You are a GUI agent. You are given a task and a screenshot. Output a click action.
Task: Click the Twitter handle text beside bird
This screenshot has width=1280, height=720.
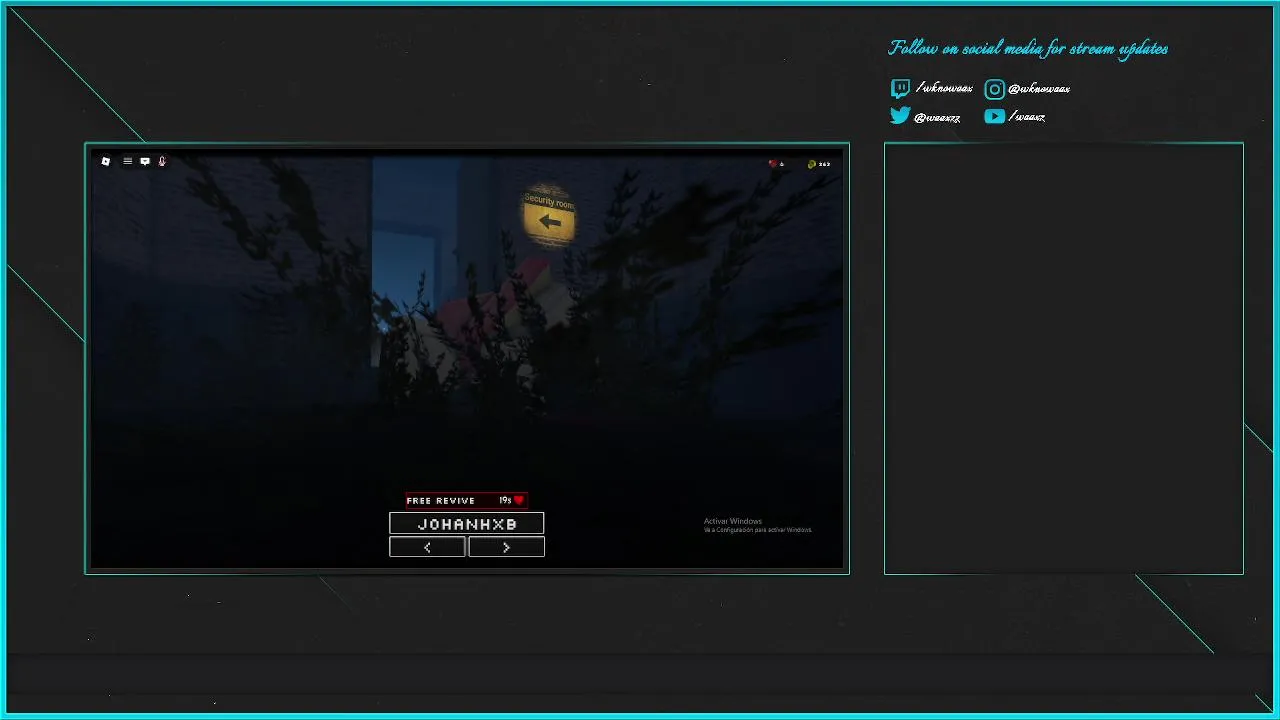[x=937, y=117]
